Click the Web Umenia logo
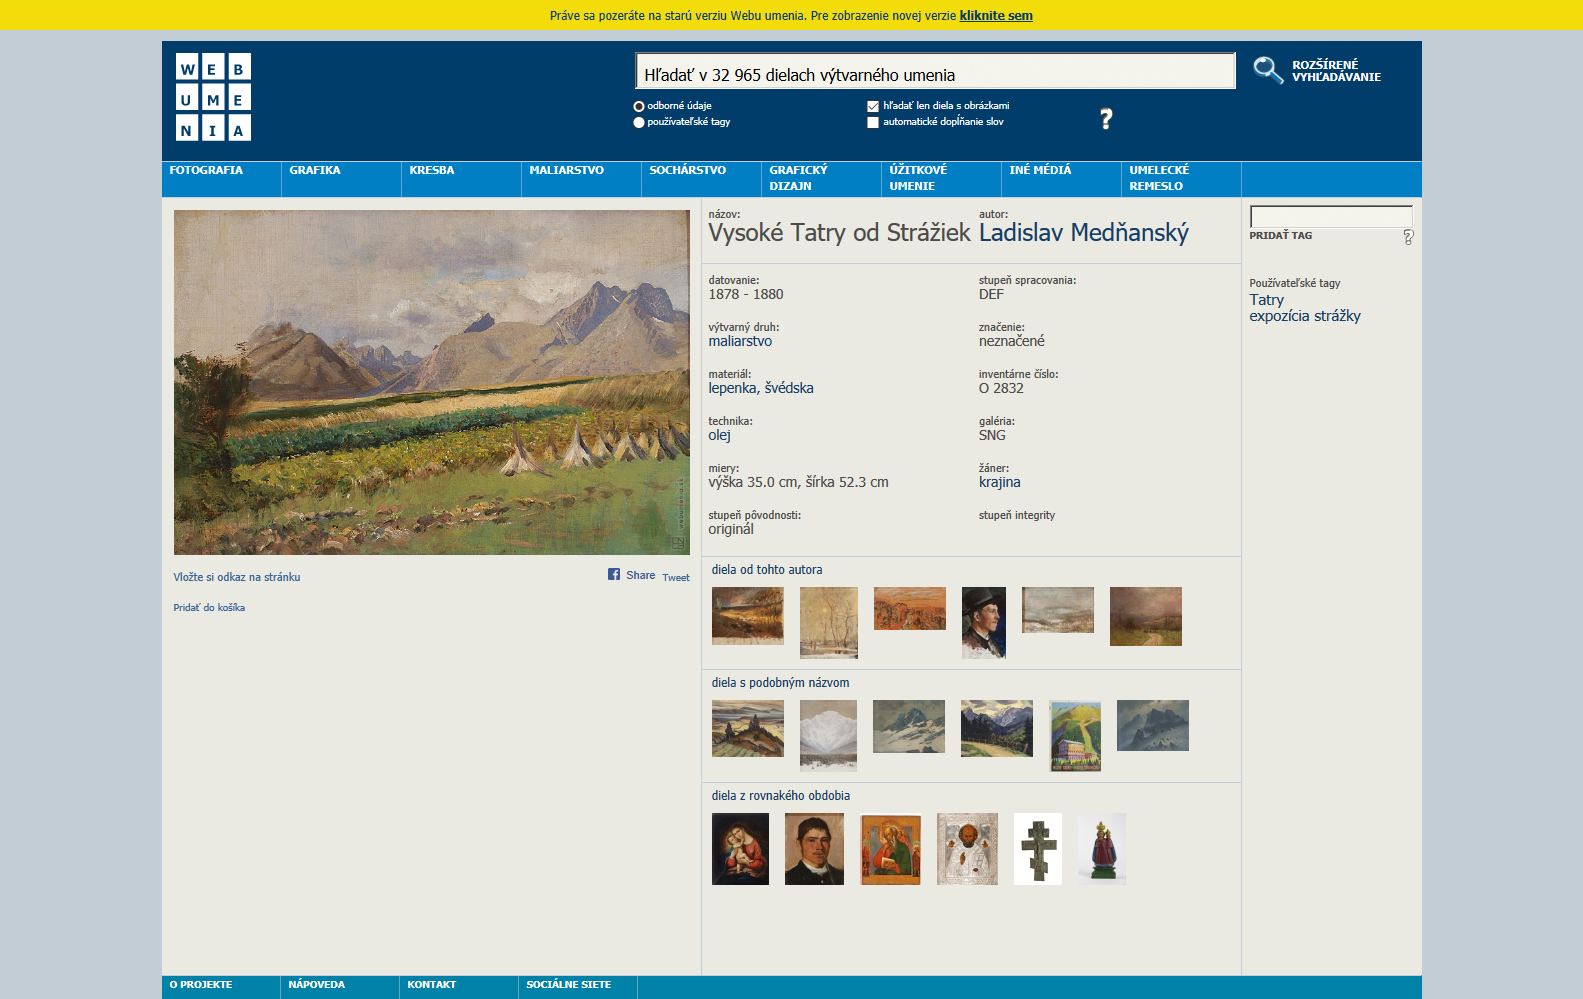The image size is (1583, 999). point(213,97)
